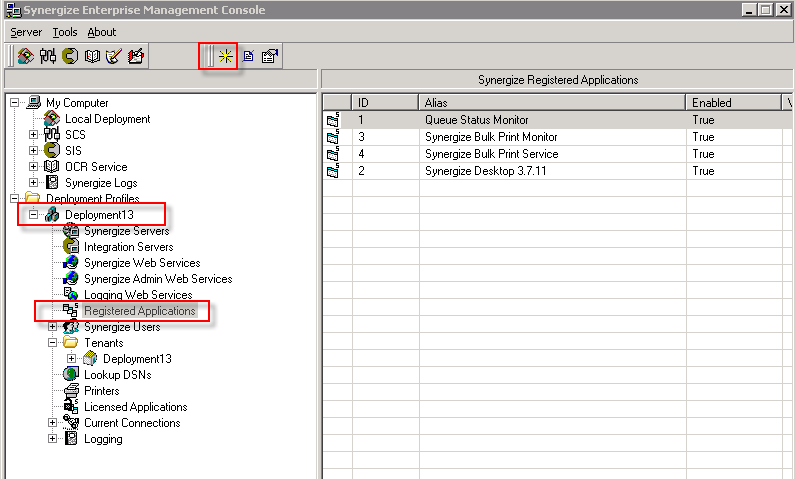The image size is (796, 479).
Task: Click the True value for Queue Status Monitor
Action: 703,120
